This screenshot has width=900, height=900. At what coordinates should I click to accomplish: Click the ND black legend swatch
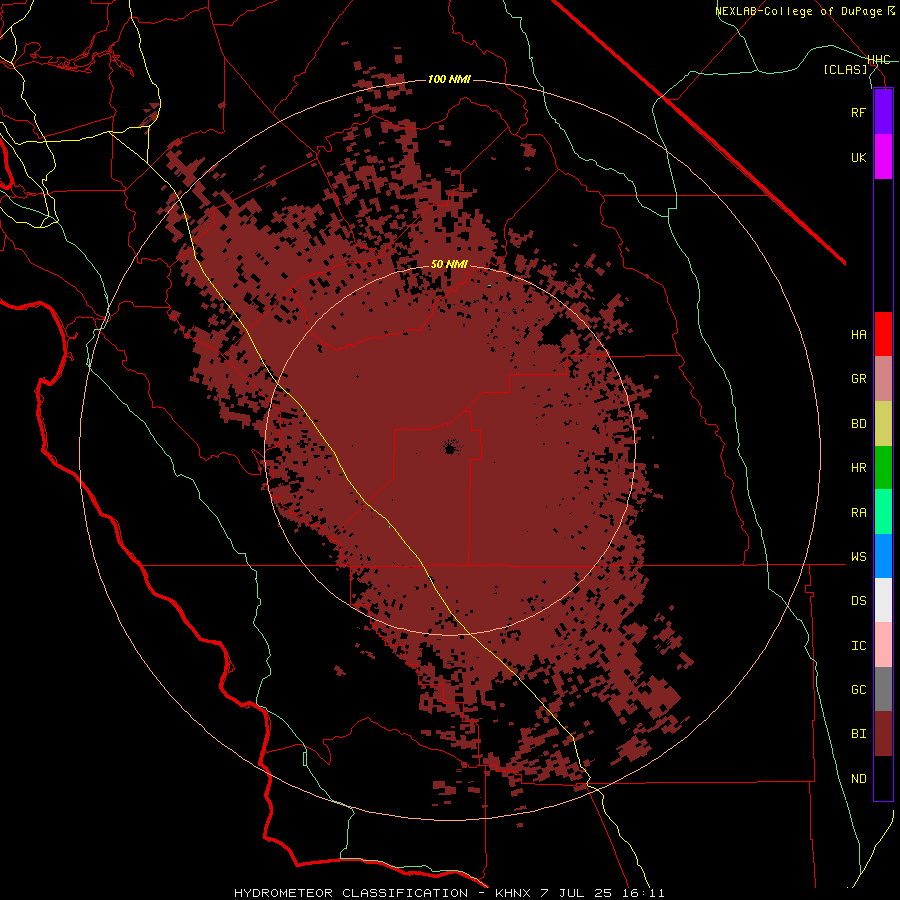tap(883, 778)
